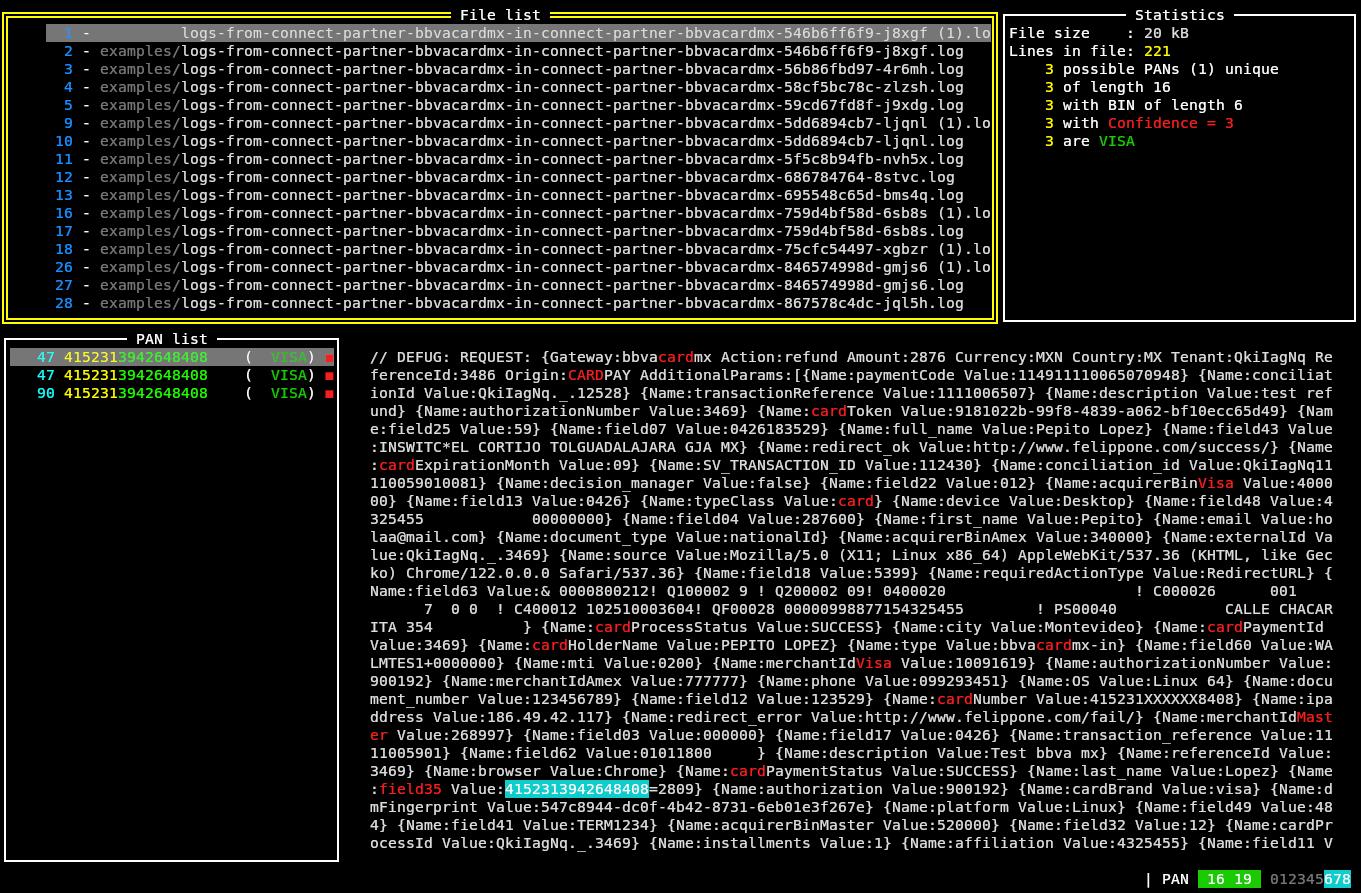Click the 'File list' panel title
Screen dimensions: 1361x893
coord(500,15)
